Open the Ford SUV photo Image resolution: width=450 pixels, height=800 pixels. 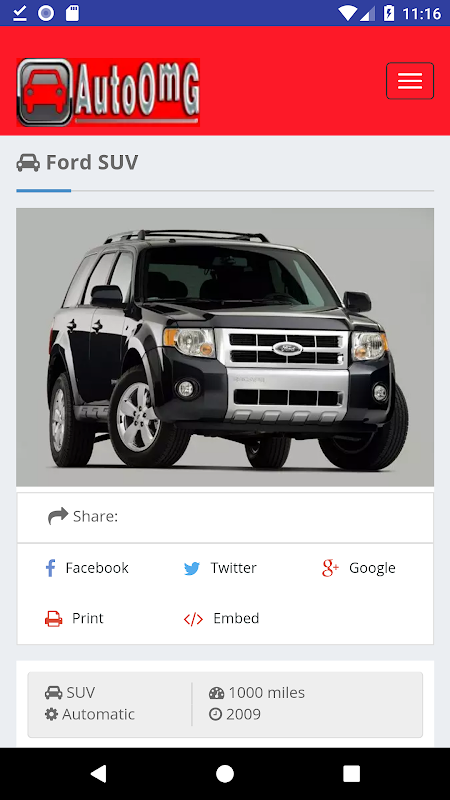click(x=225, y=347)
